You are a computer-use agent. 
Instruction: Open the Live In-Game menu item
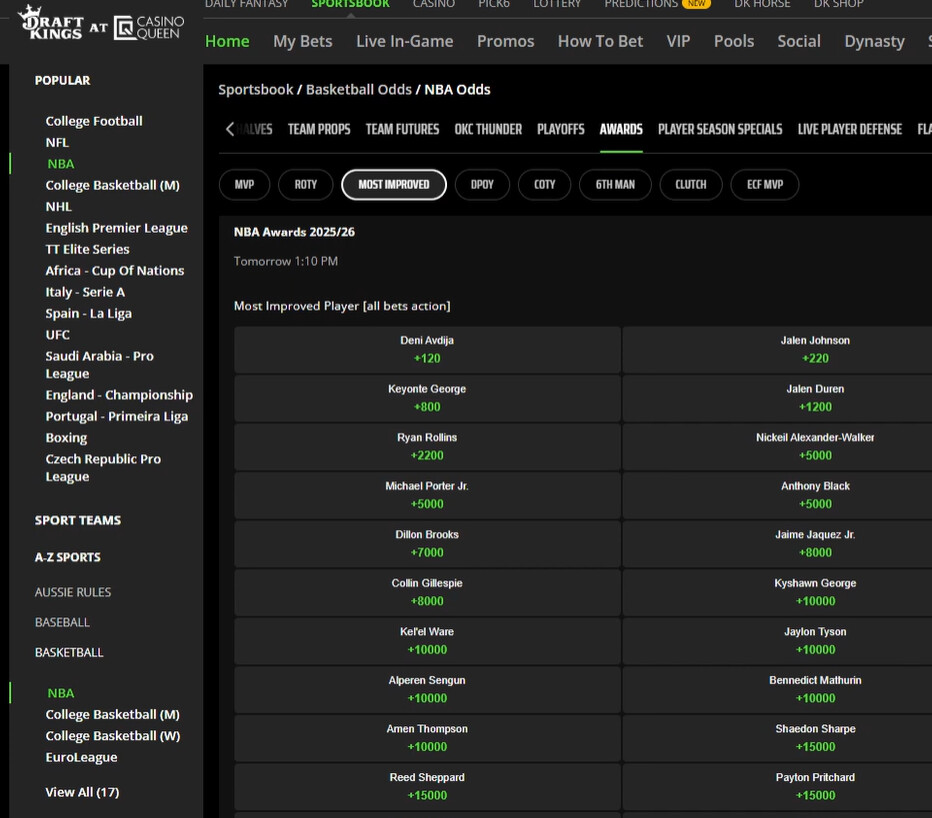(404, 41)
